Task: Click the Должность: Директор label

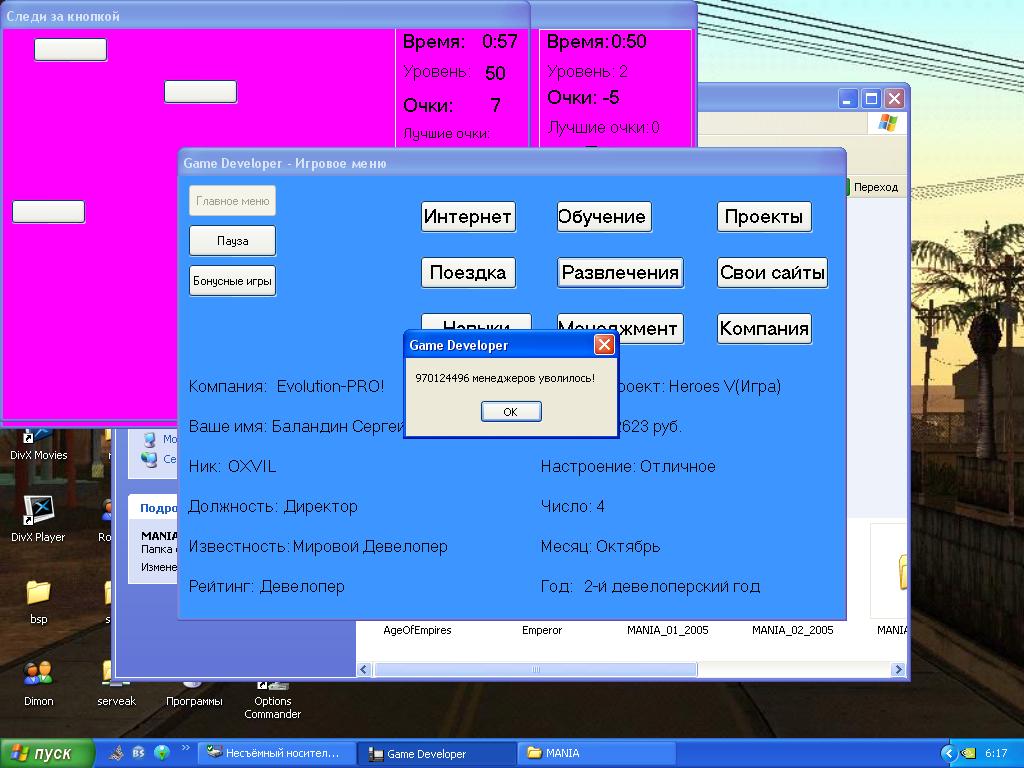Action: coord(273,507)
